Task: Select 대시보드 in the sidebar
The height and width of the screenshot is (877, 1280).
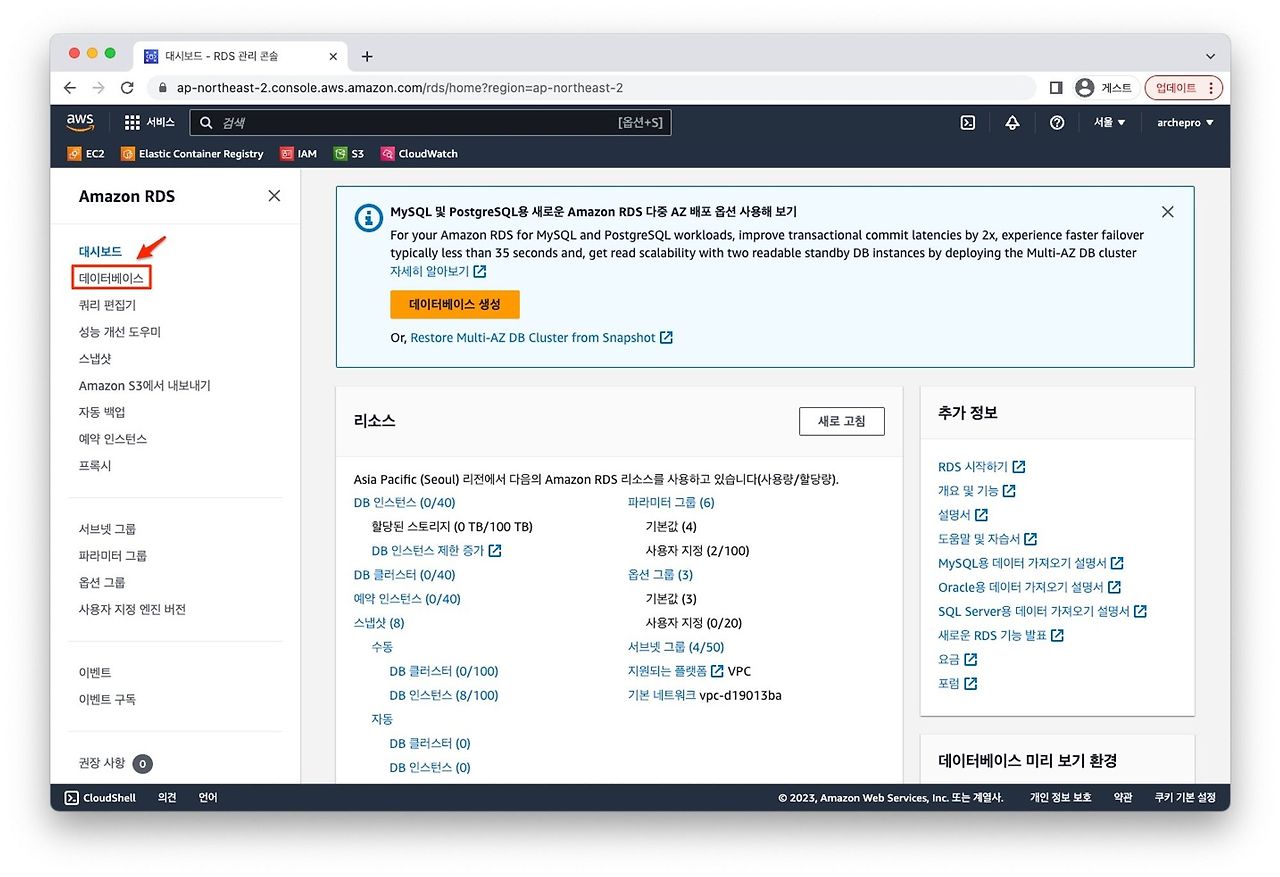Action: pos(100,251)
